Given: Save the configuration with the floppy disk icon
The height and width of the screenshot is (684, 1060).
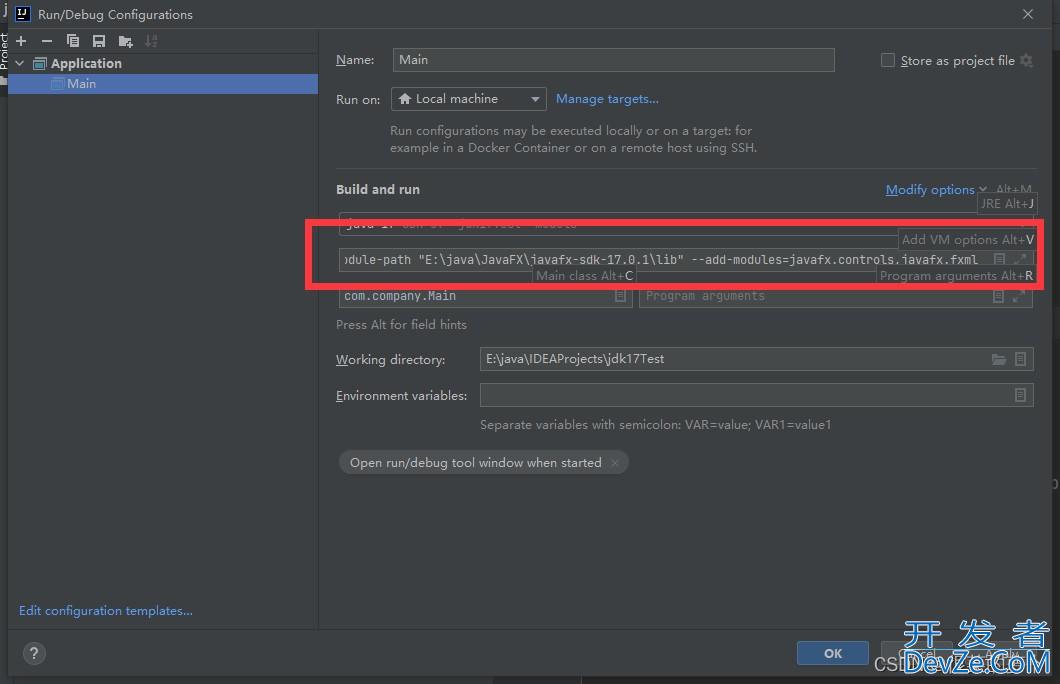Looking at the screenshot, I should 99,41.
